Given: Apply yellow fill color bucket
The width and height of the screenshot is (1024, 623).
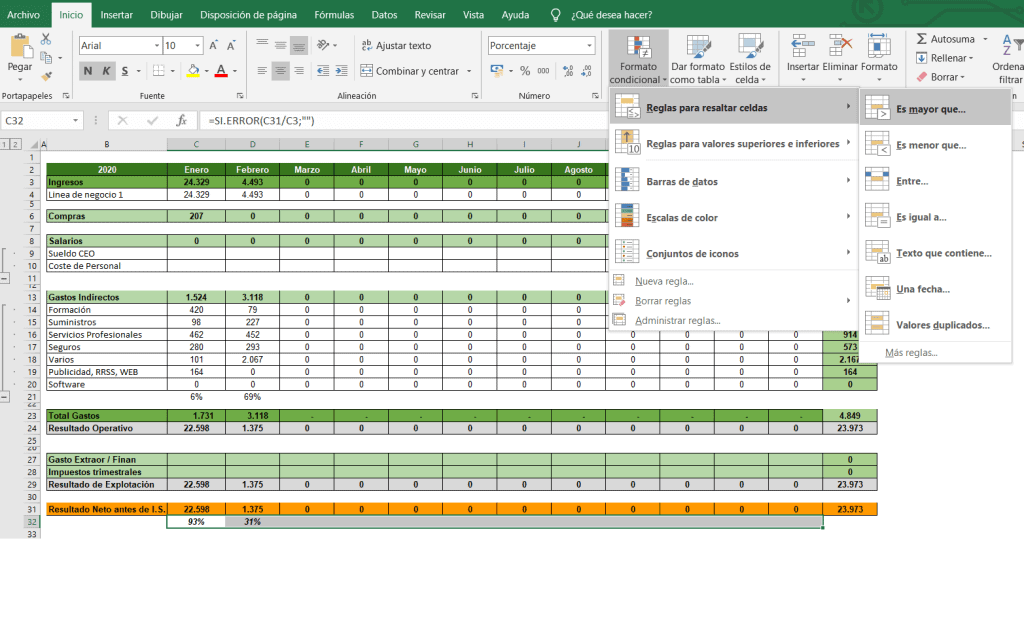Looking at the screenshot, I should 193,71.
